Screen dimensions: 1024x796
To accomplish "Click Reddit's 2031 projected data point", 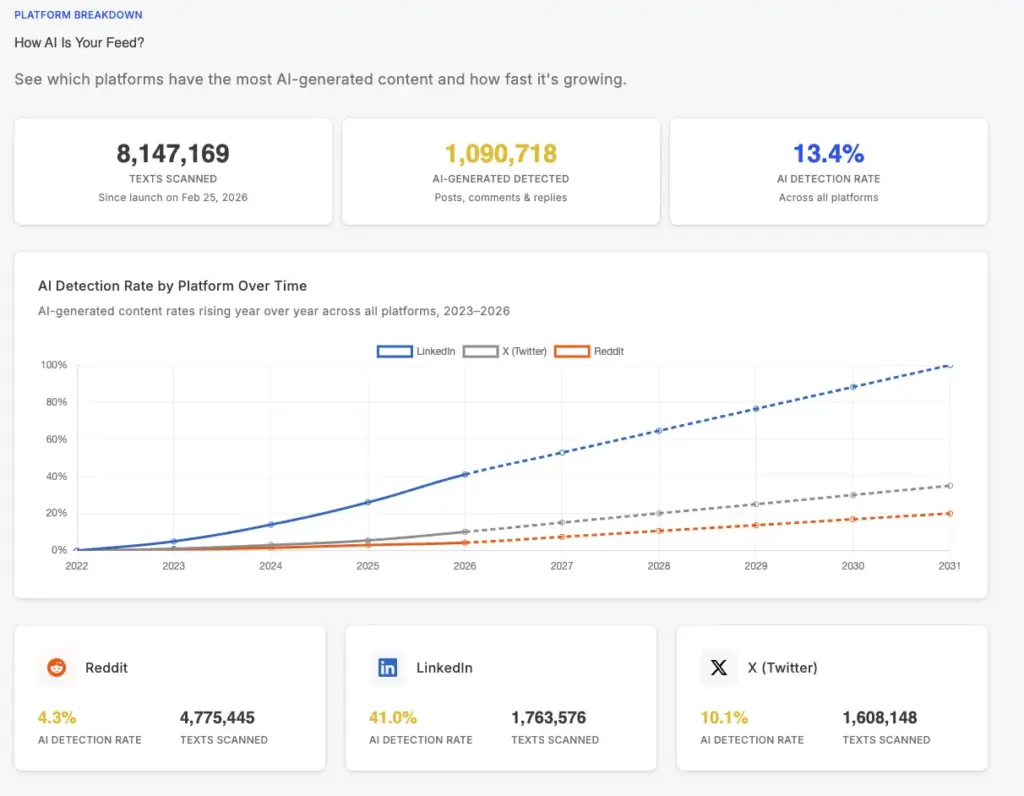I will [950, 513].
